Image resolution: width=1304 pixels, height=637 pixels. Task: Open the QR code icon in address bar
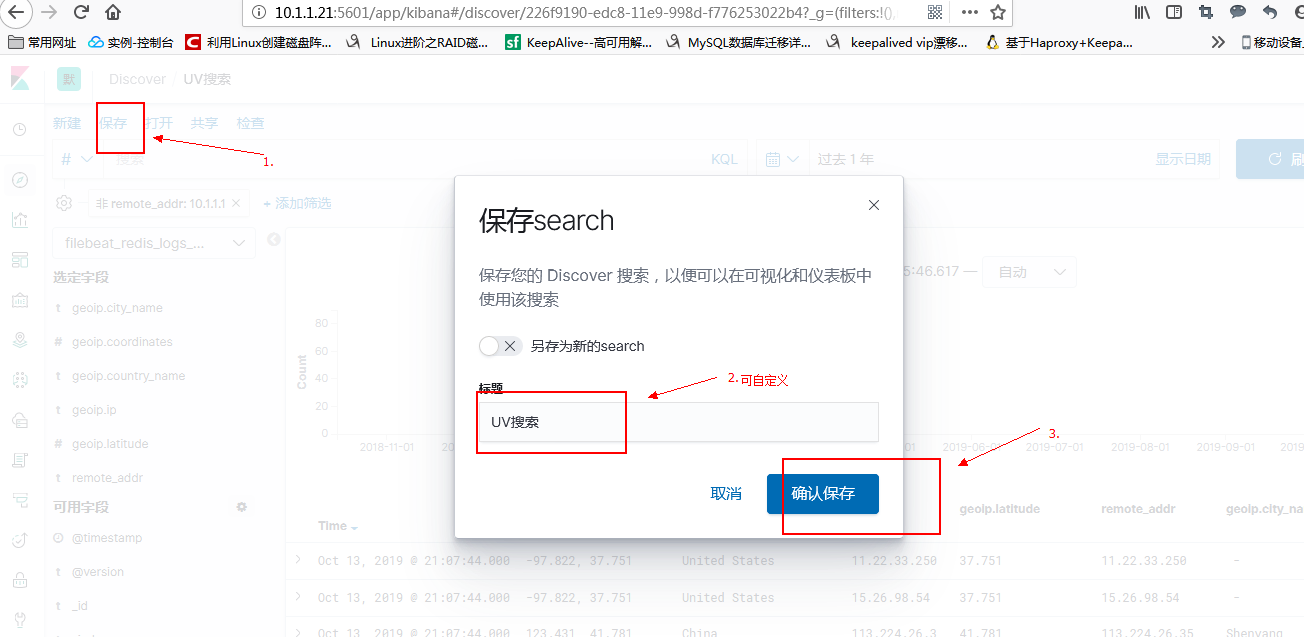coord(935,13)
